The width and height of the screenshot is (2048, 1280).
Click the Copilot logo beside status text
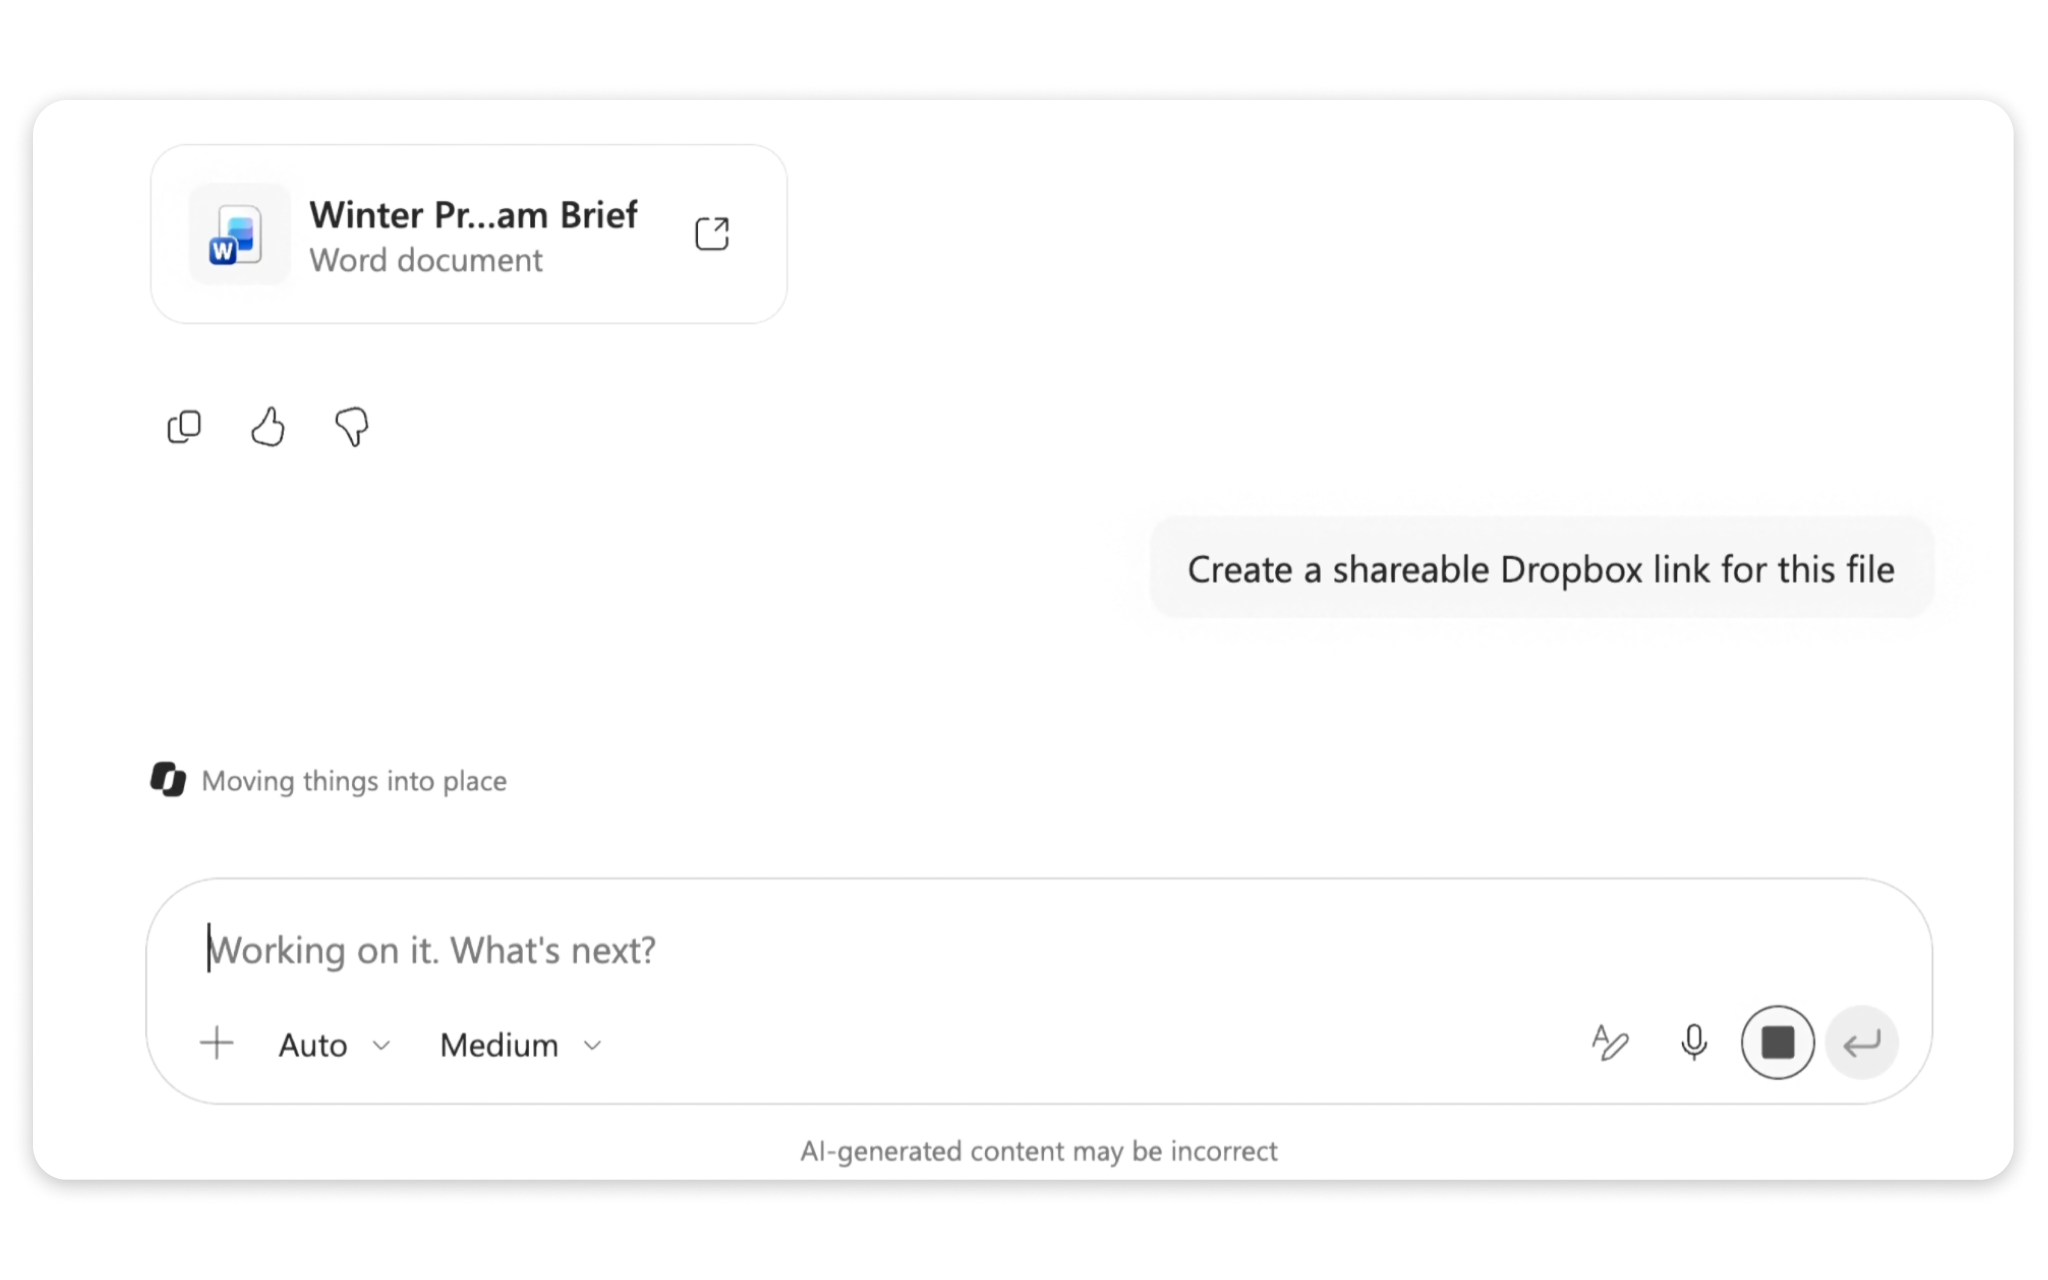tap(168, 779)
